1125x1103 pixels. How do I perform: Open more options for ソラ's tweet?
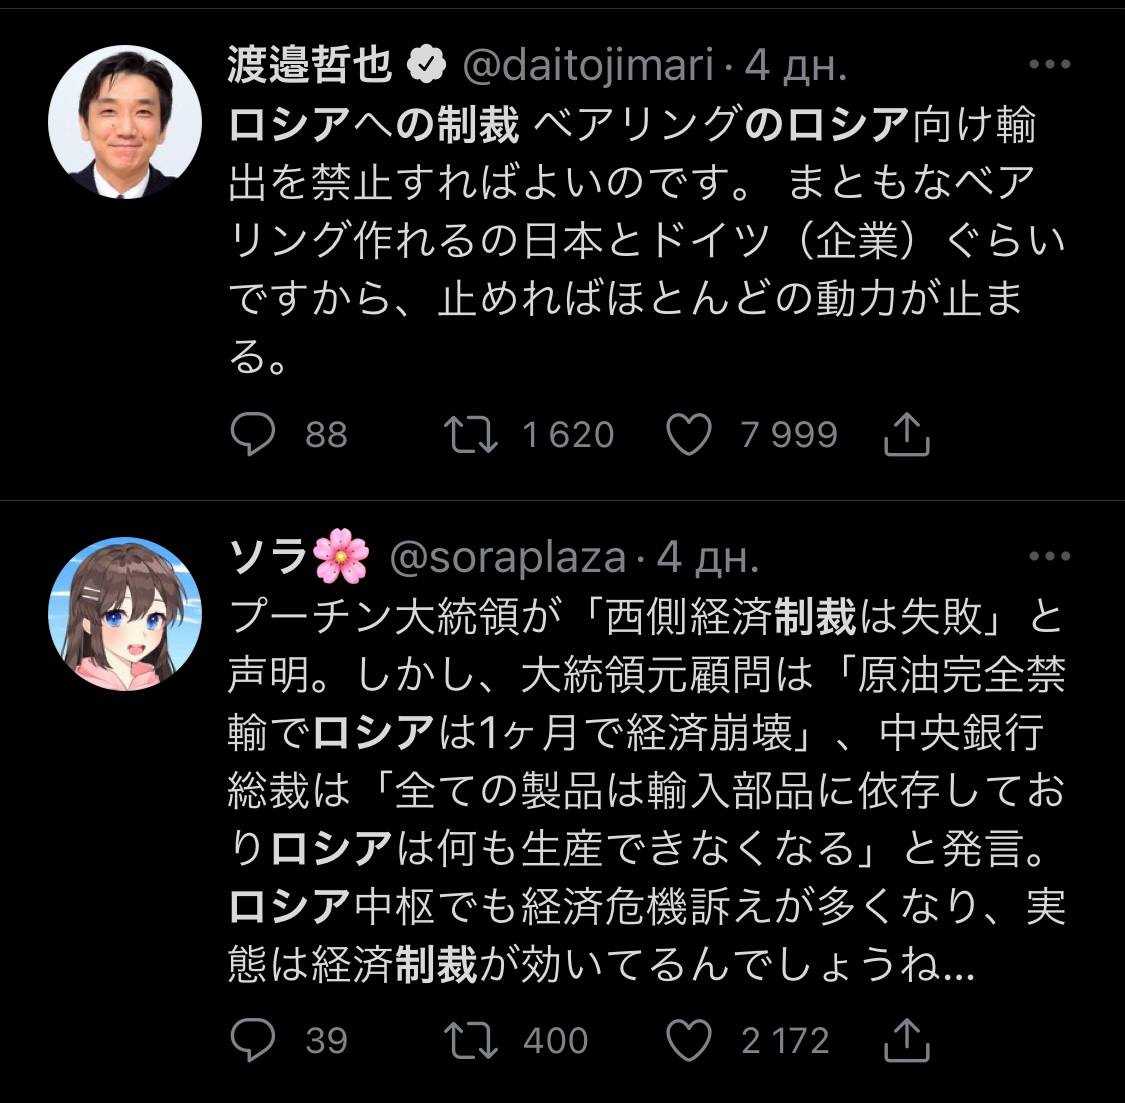[1049, 557]
